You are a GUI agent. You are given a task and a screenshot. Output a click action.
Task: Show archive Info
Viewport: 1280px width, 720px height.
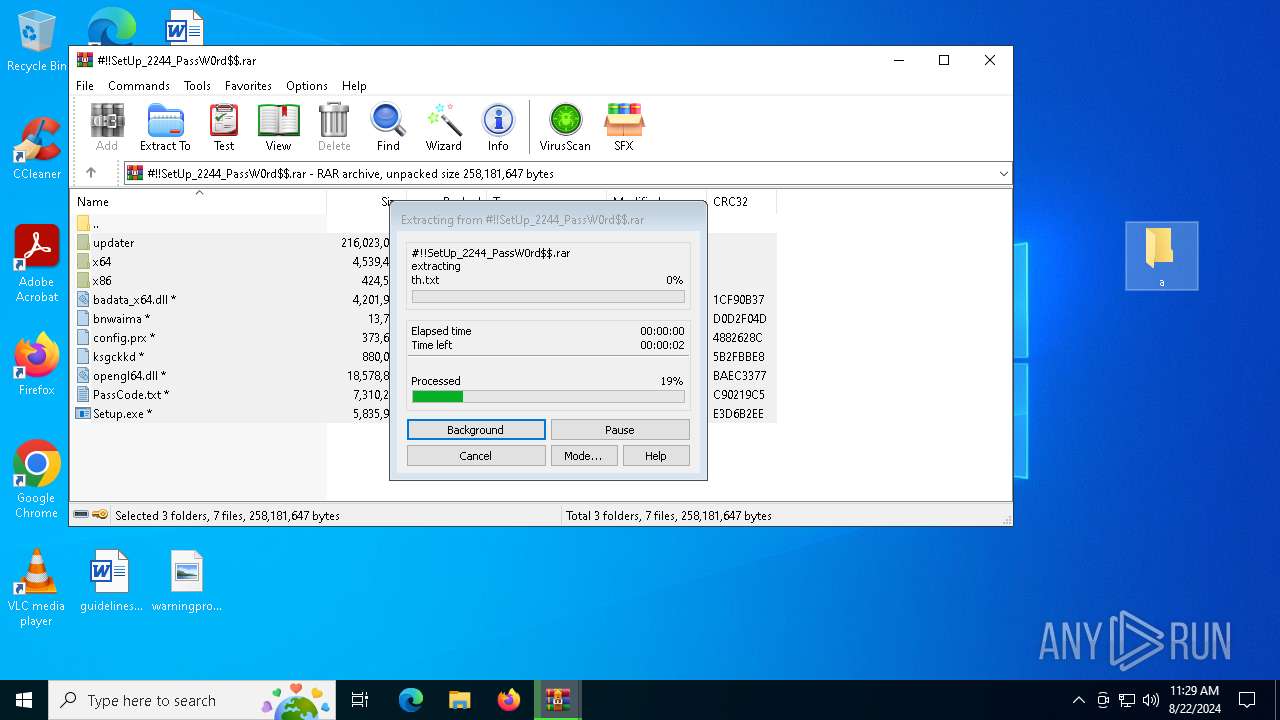click(x=498, y=127)
